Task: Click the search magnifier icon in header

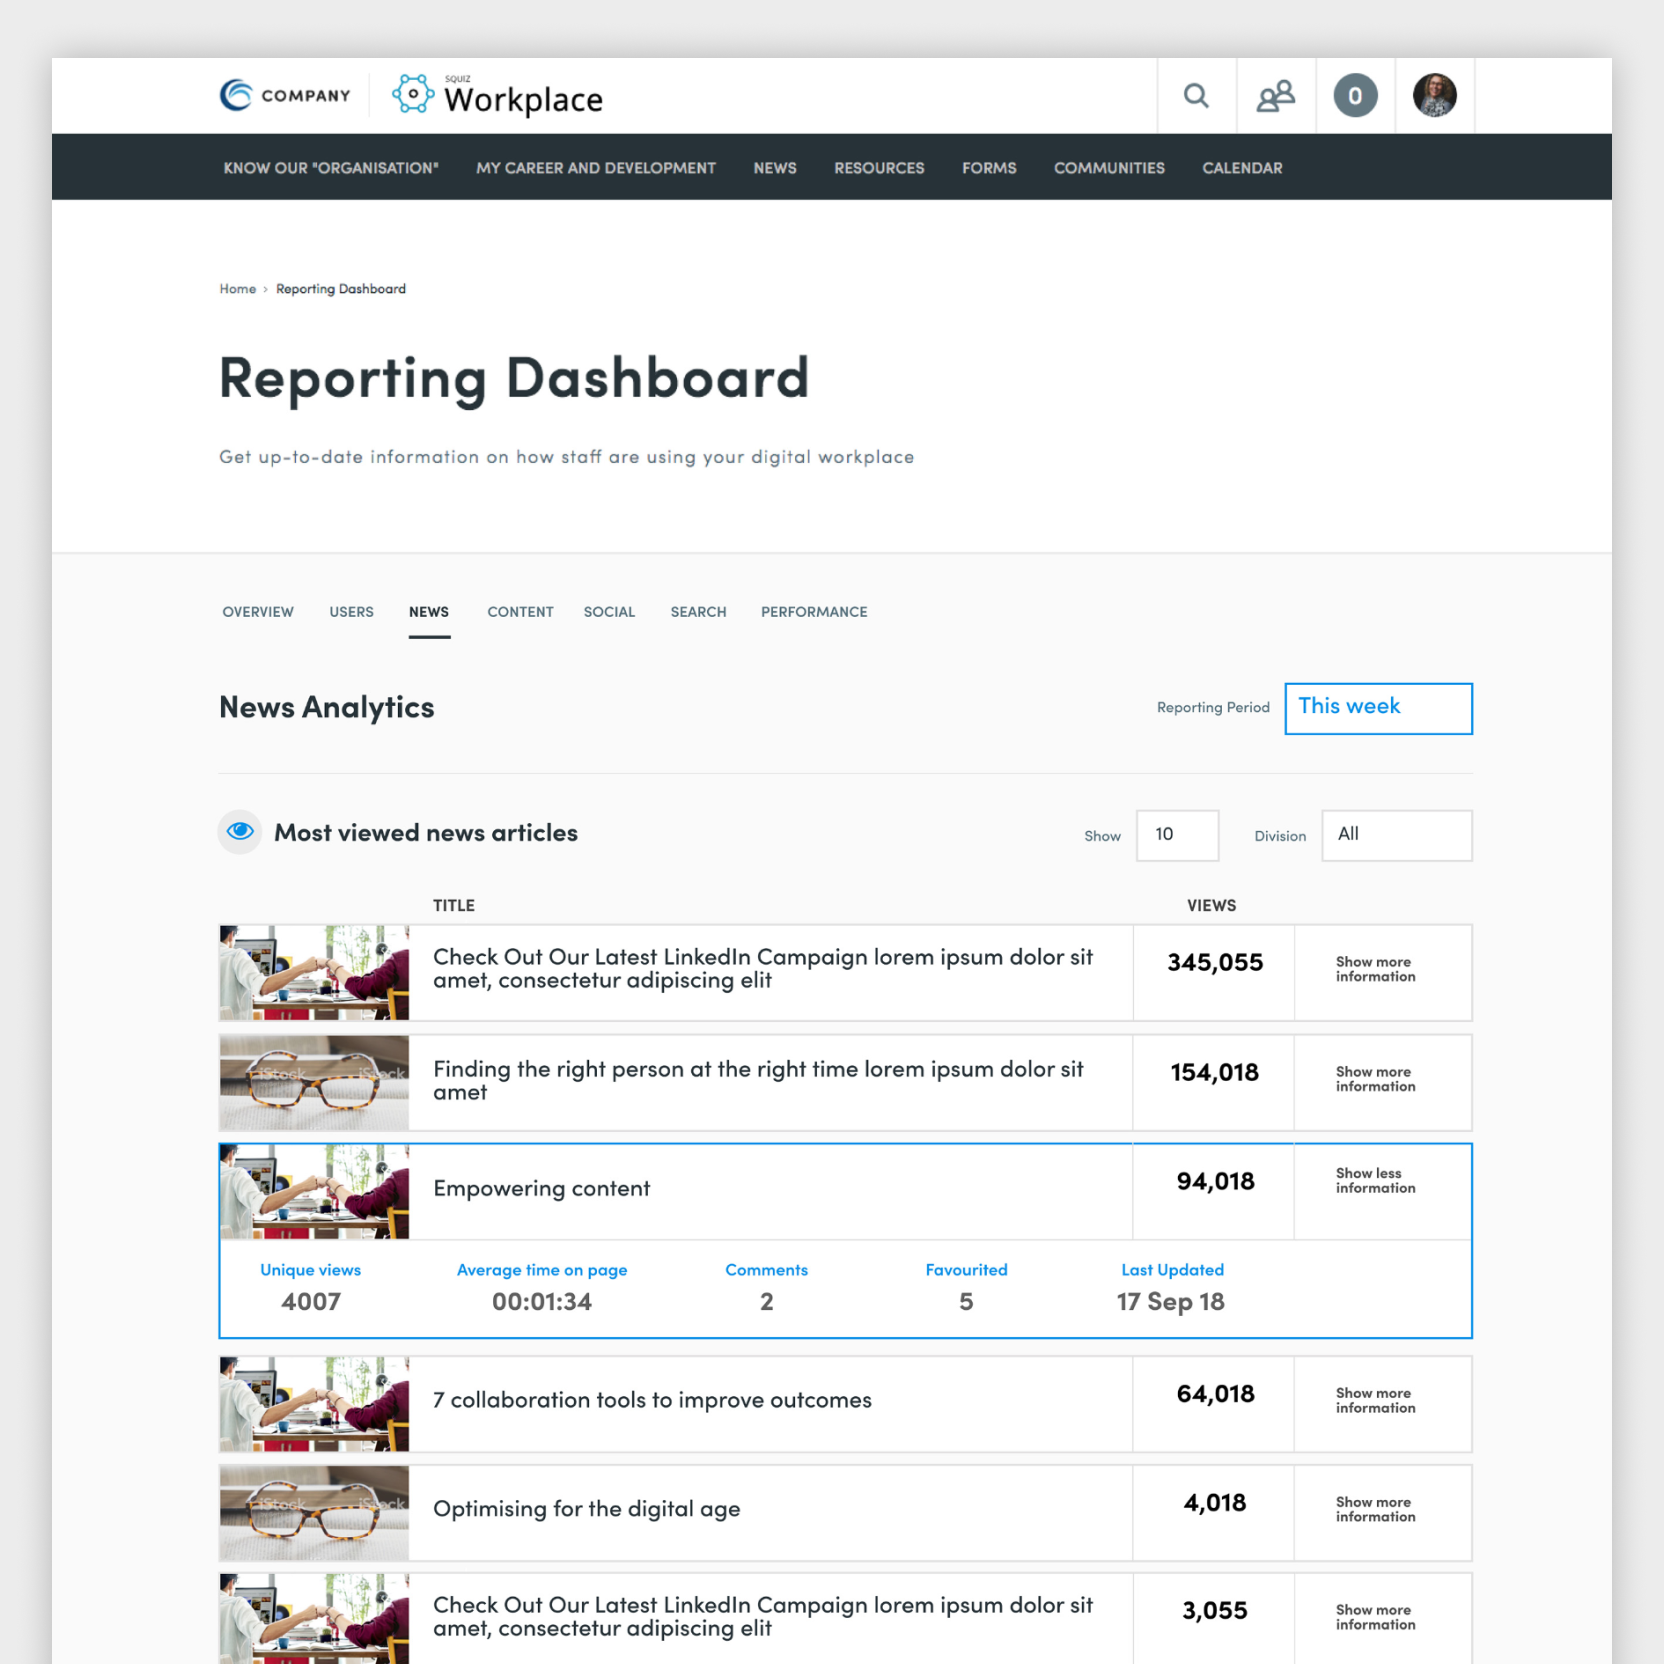Action: coord(1196,96)
